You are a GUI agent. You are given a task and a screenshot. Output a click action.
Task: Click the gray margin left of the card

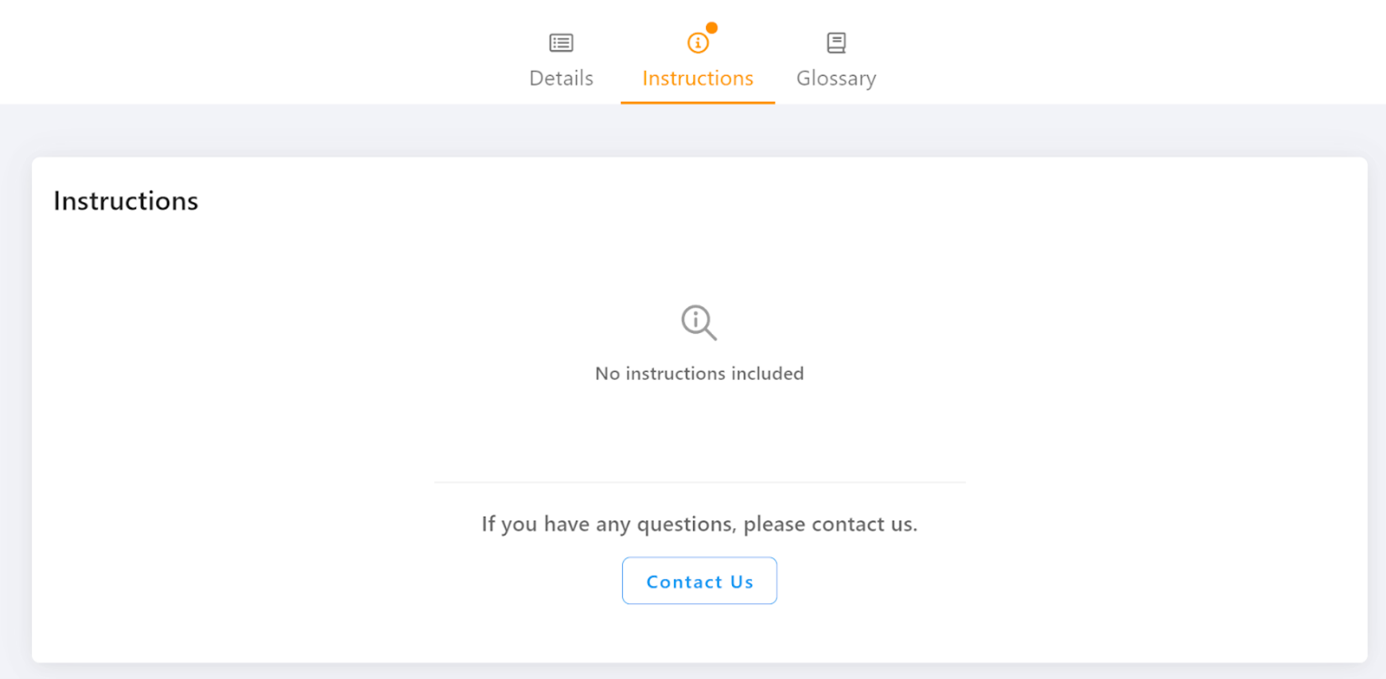click(15, 400)
